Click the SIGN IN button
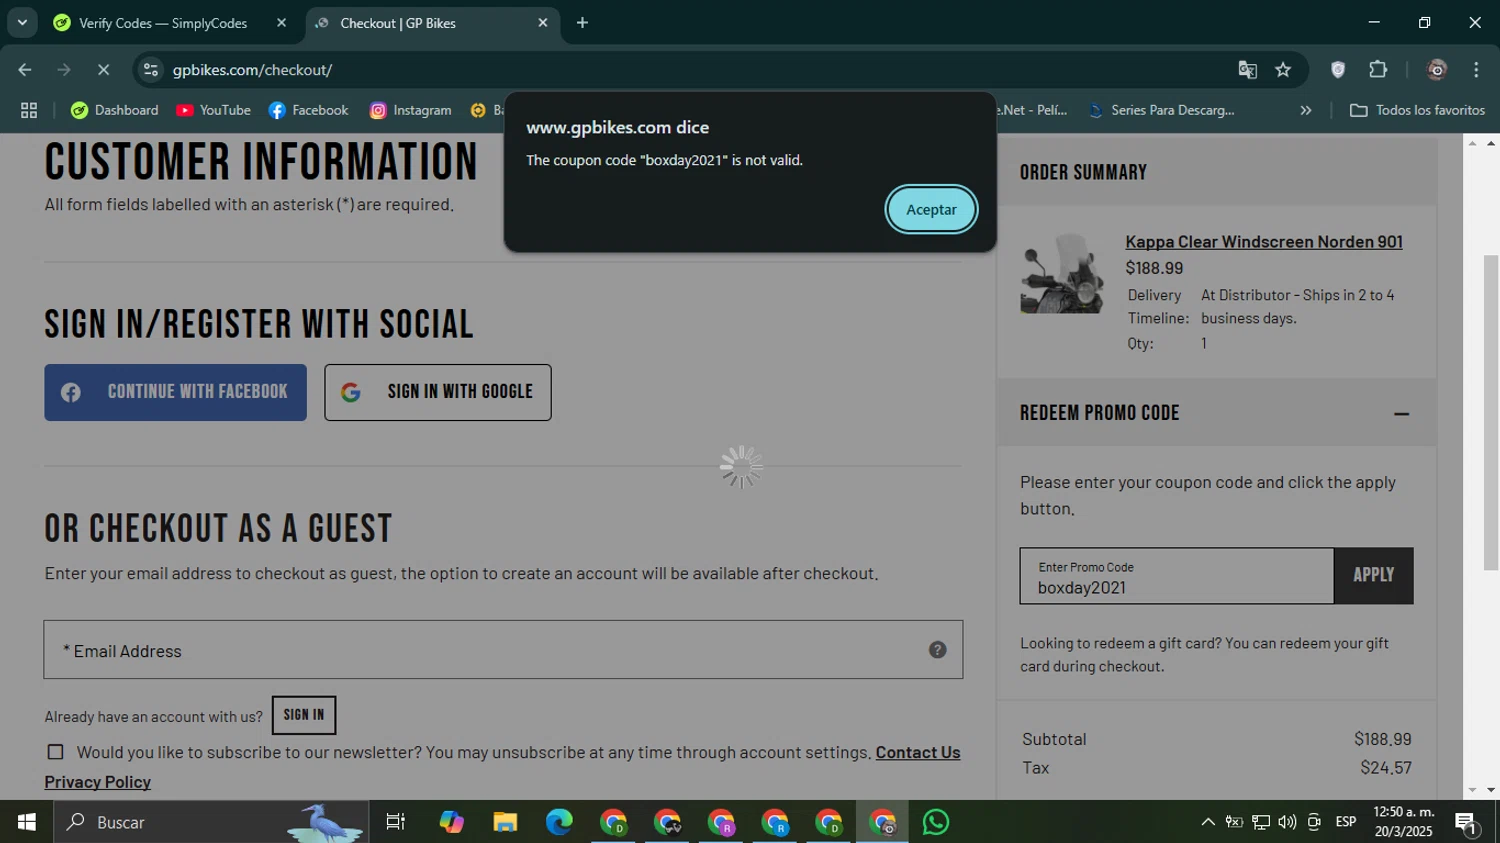The width and height of the screenshot is (1500, 843). click(304, 715)
